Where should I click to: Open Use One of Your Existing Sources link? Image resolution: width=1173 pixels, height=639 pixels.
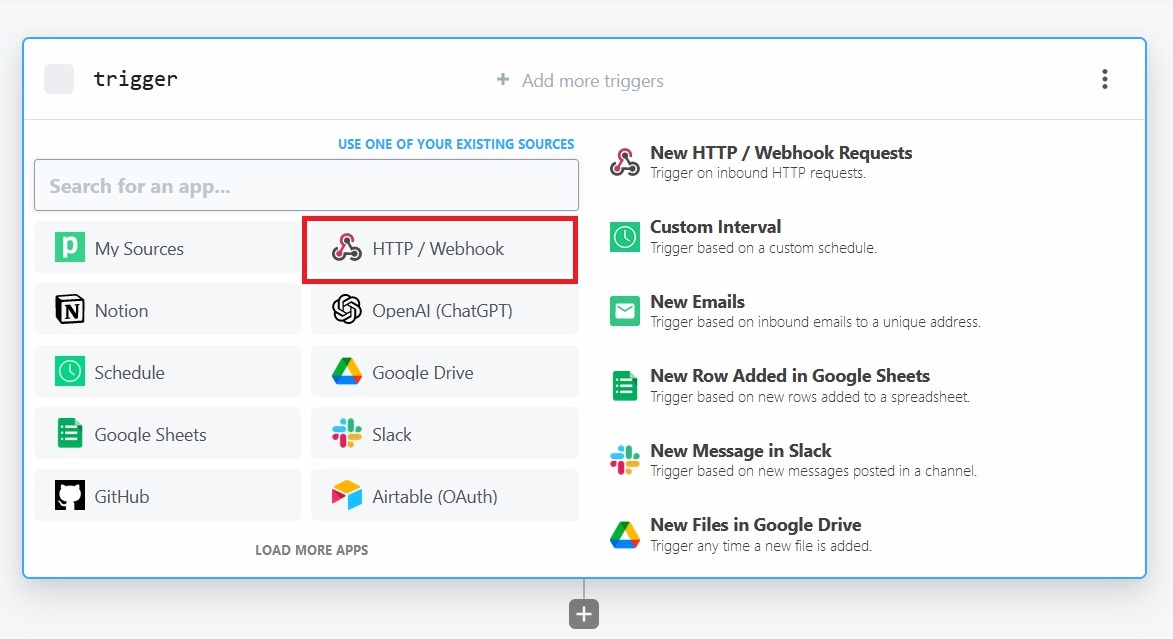coord(456,144)
